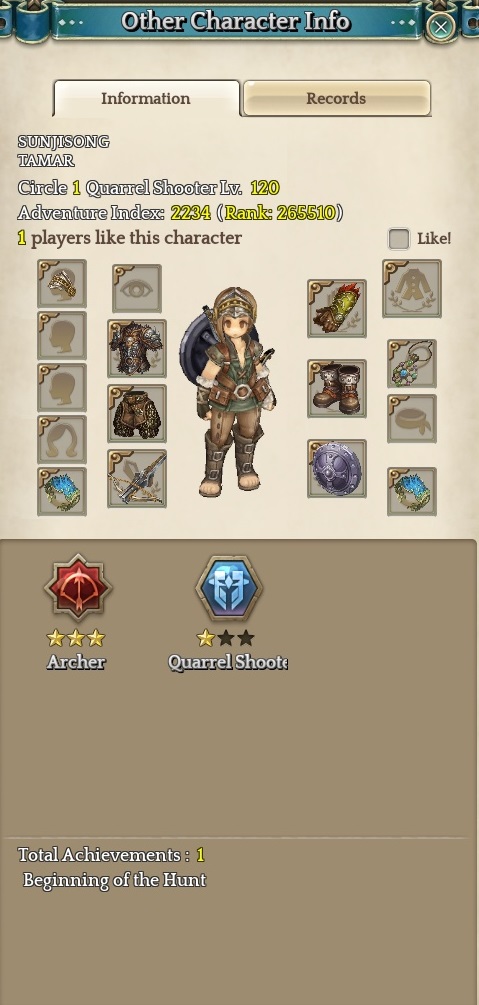Select the empty belt slot
The height and width of the screenshot is (1005, 479).
[x=412, y=419]
